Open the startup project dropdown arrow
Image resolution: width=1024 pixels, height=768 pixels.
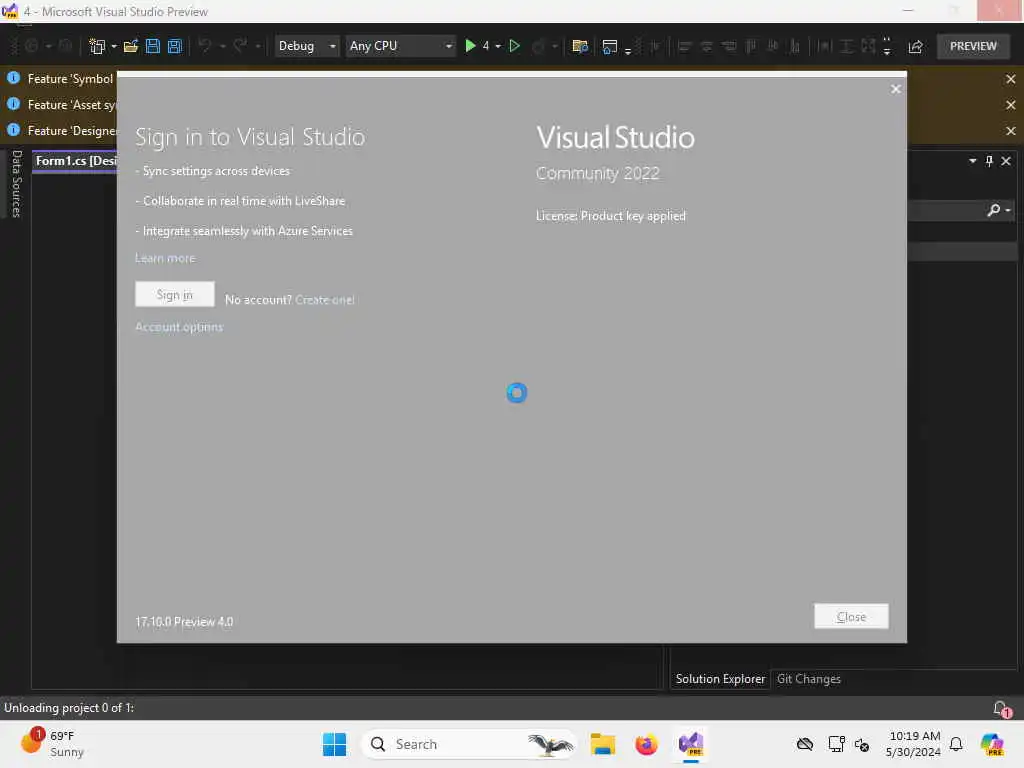[498, 46]
